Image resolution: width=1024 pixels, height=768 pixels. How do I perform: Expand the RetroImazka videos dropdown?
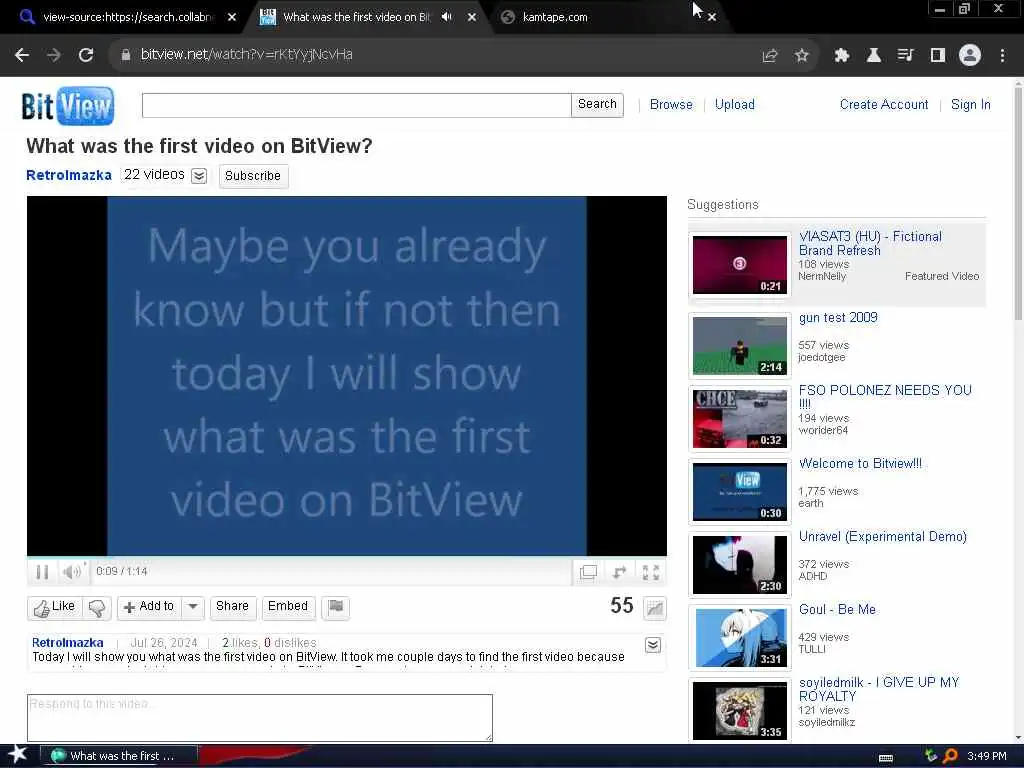(x=199, y=176)
